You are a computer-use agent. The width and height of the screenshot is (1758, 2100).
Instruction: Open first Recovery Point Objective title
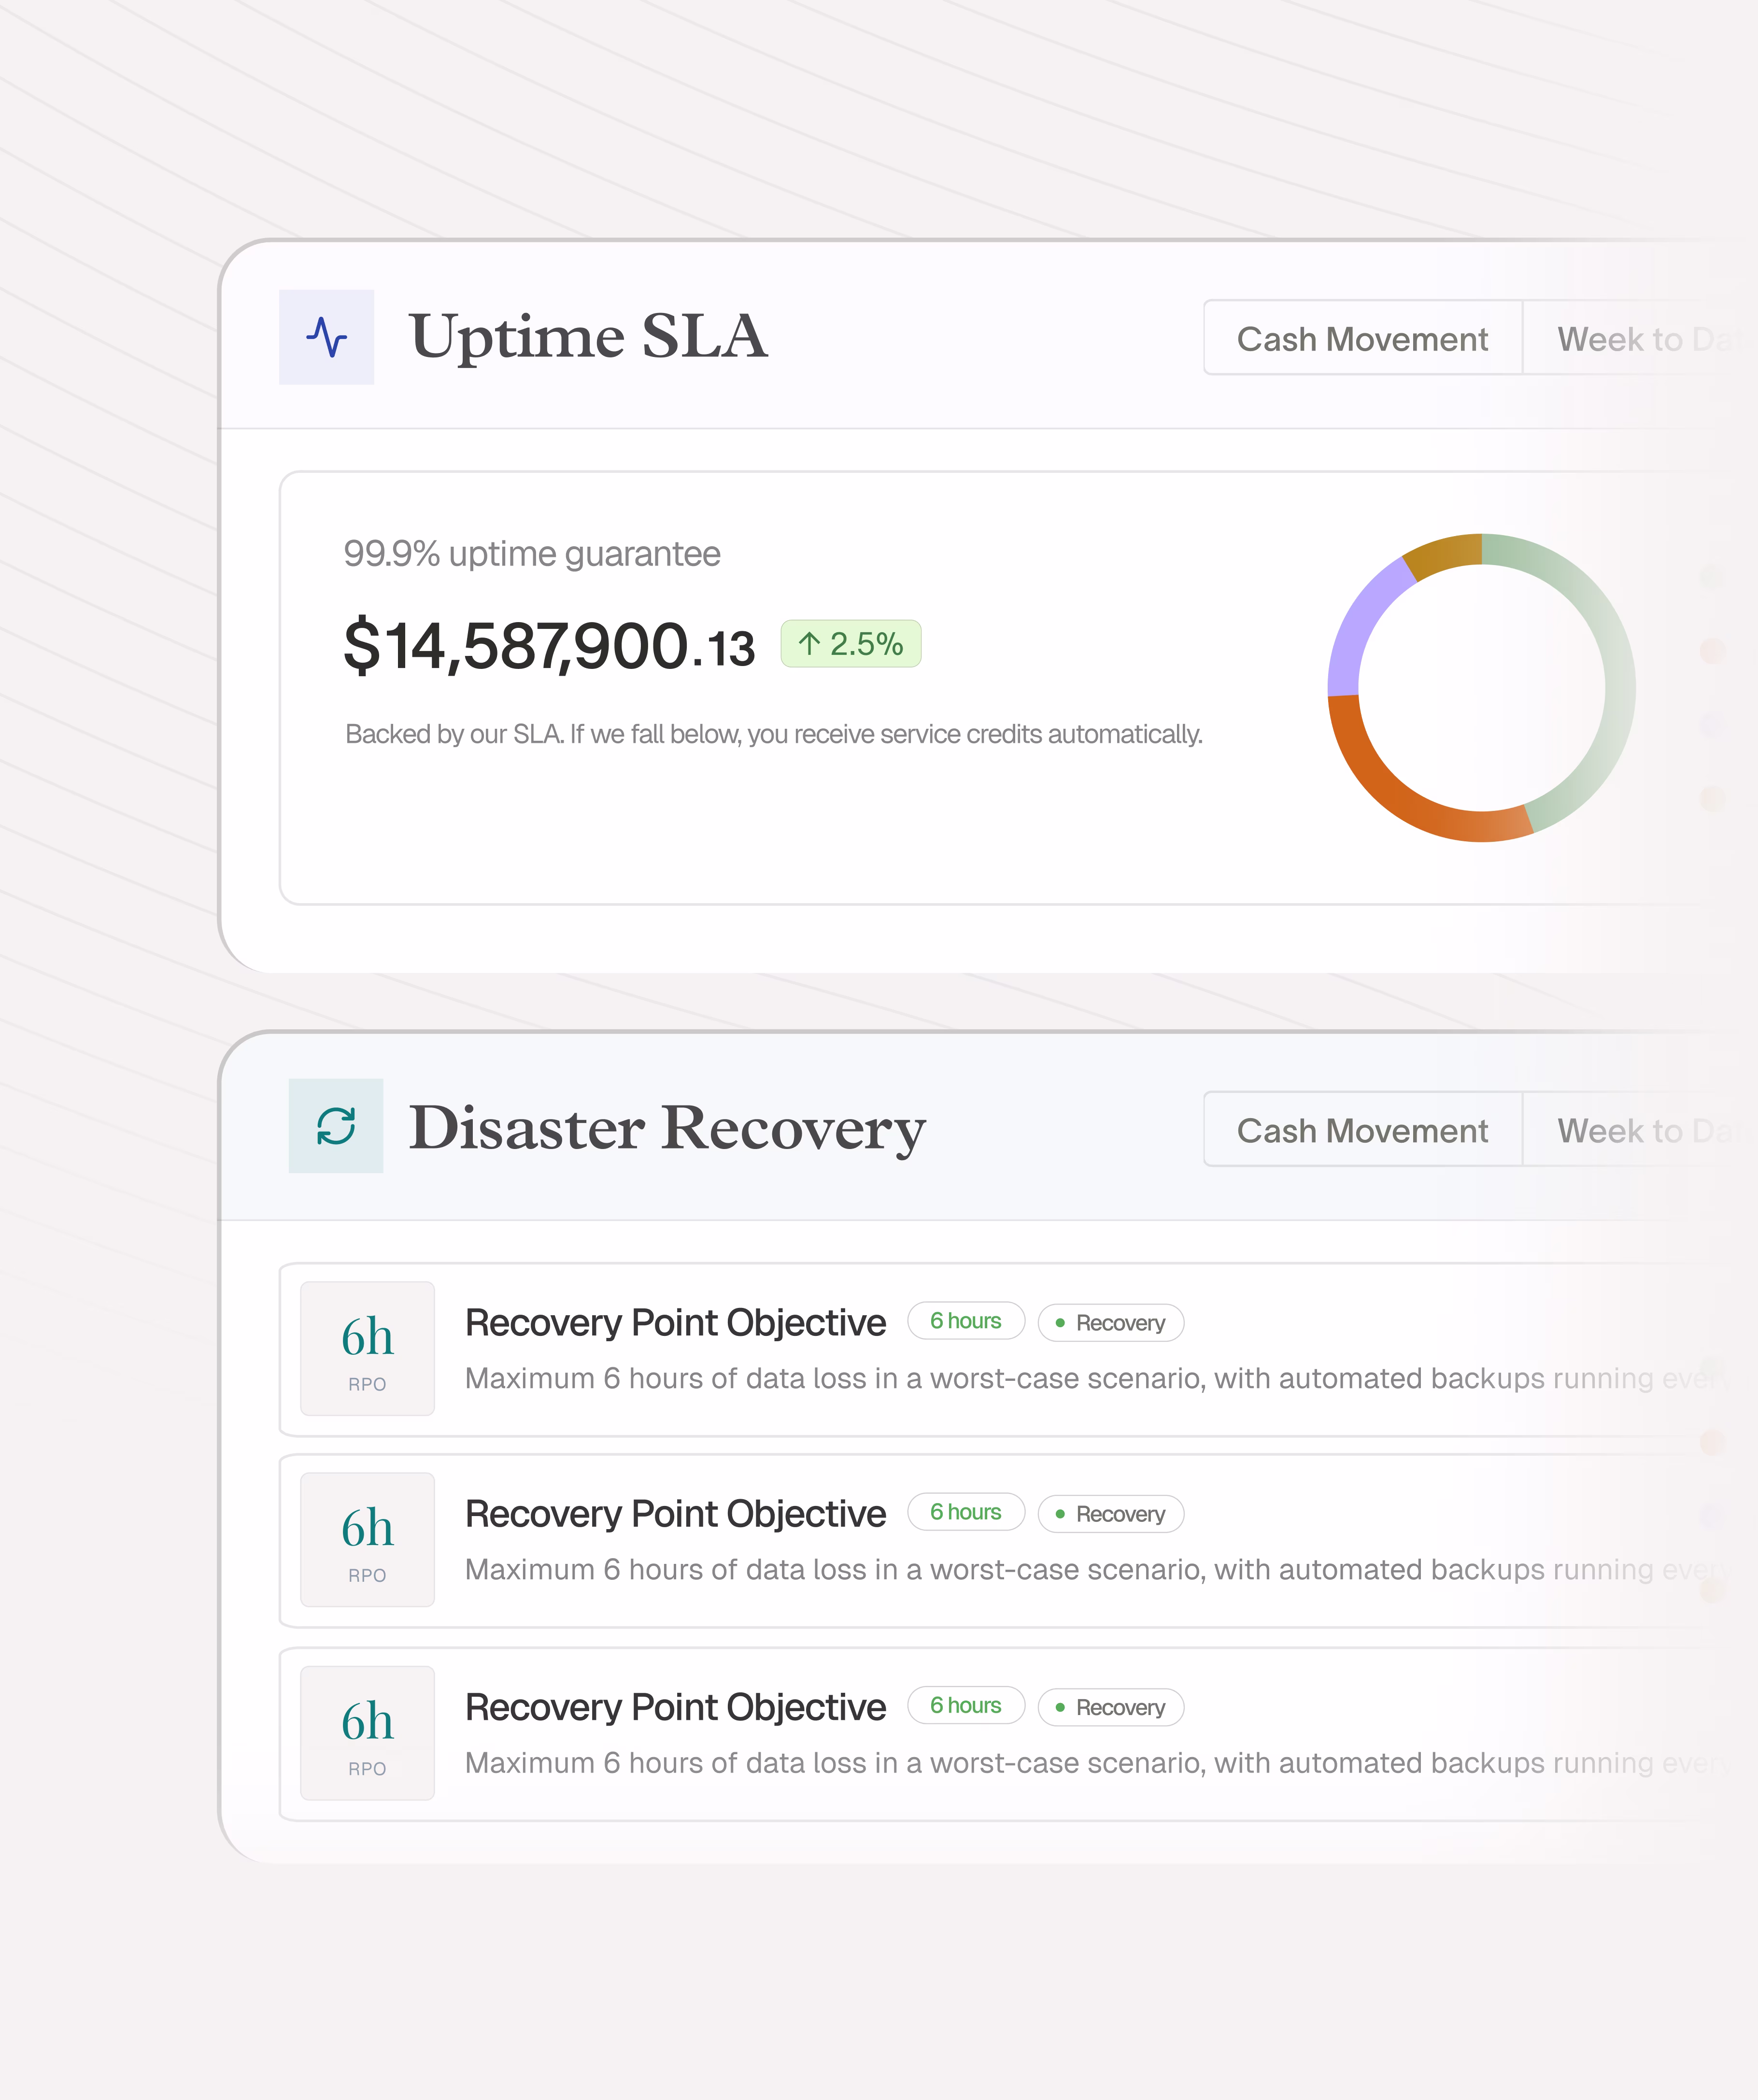[x=675, y=1323]
